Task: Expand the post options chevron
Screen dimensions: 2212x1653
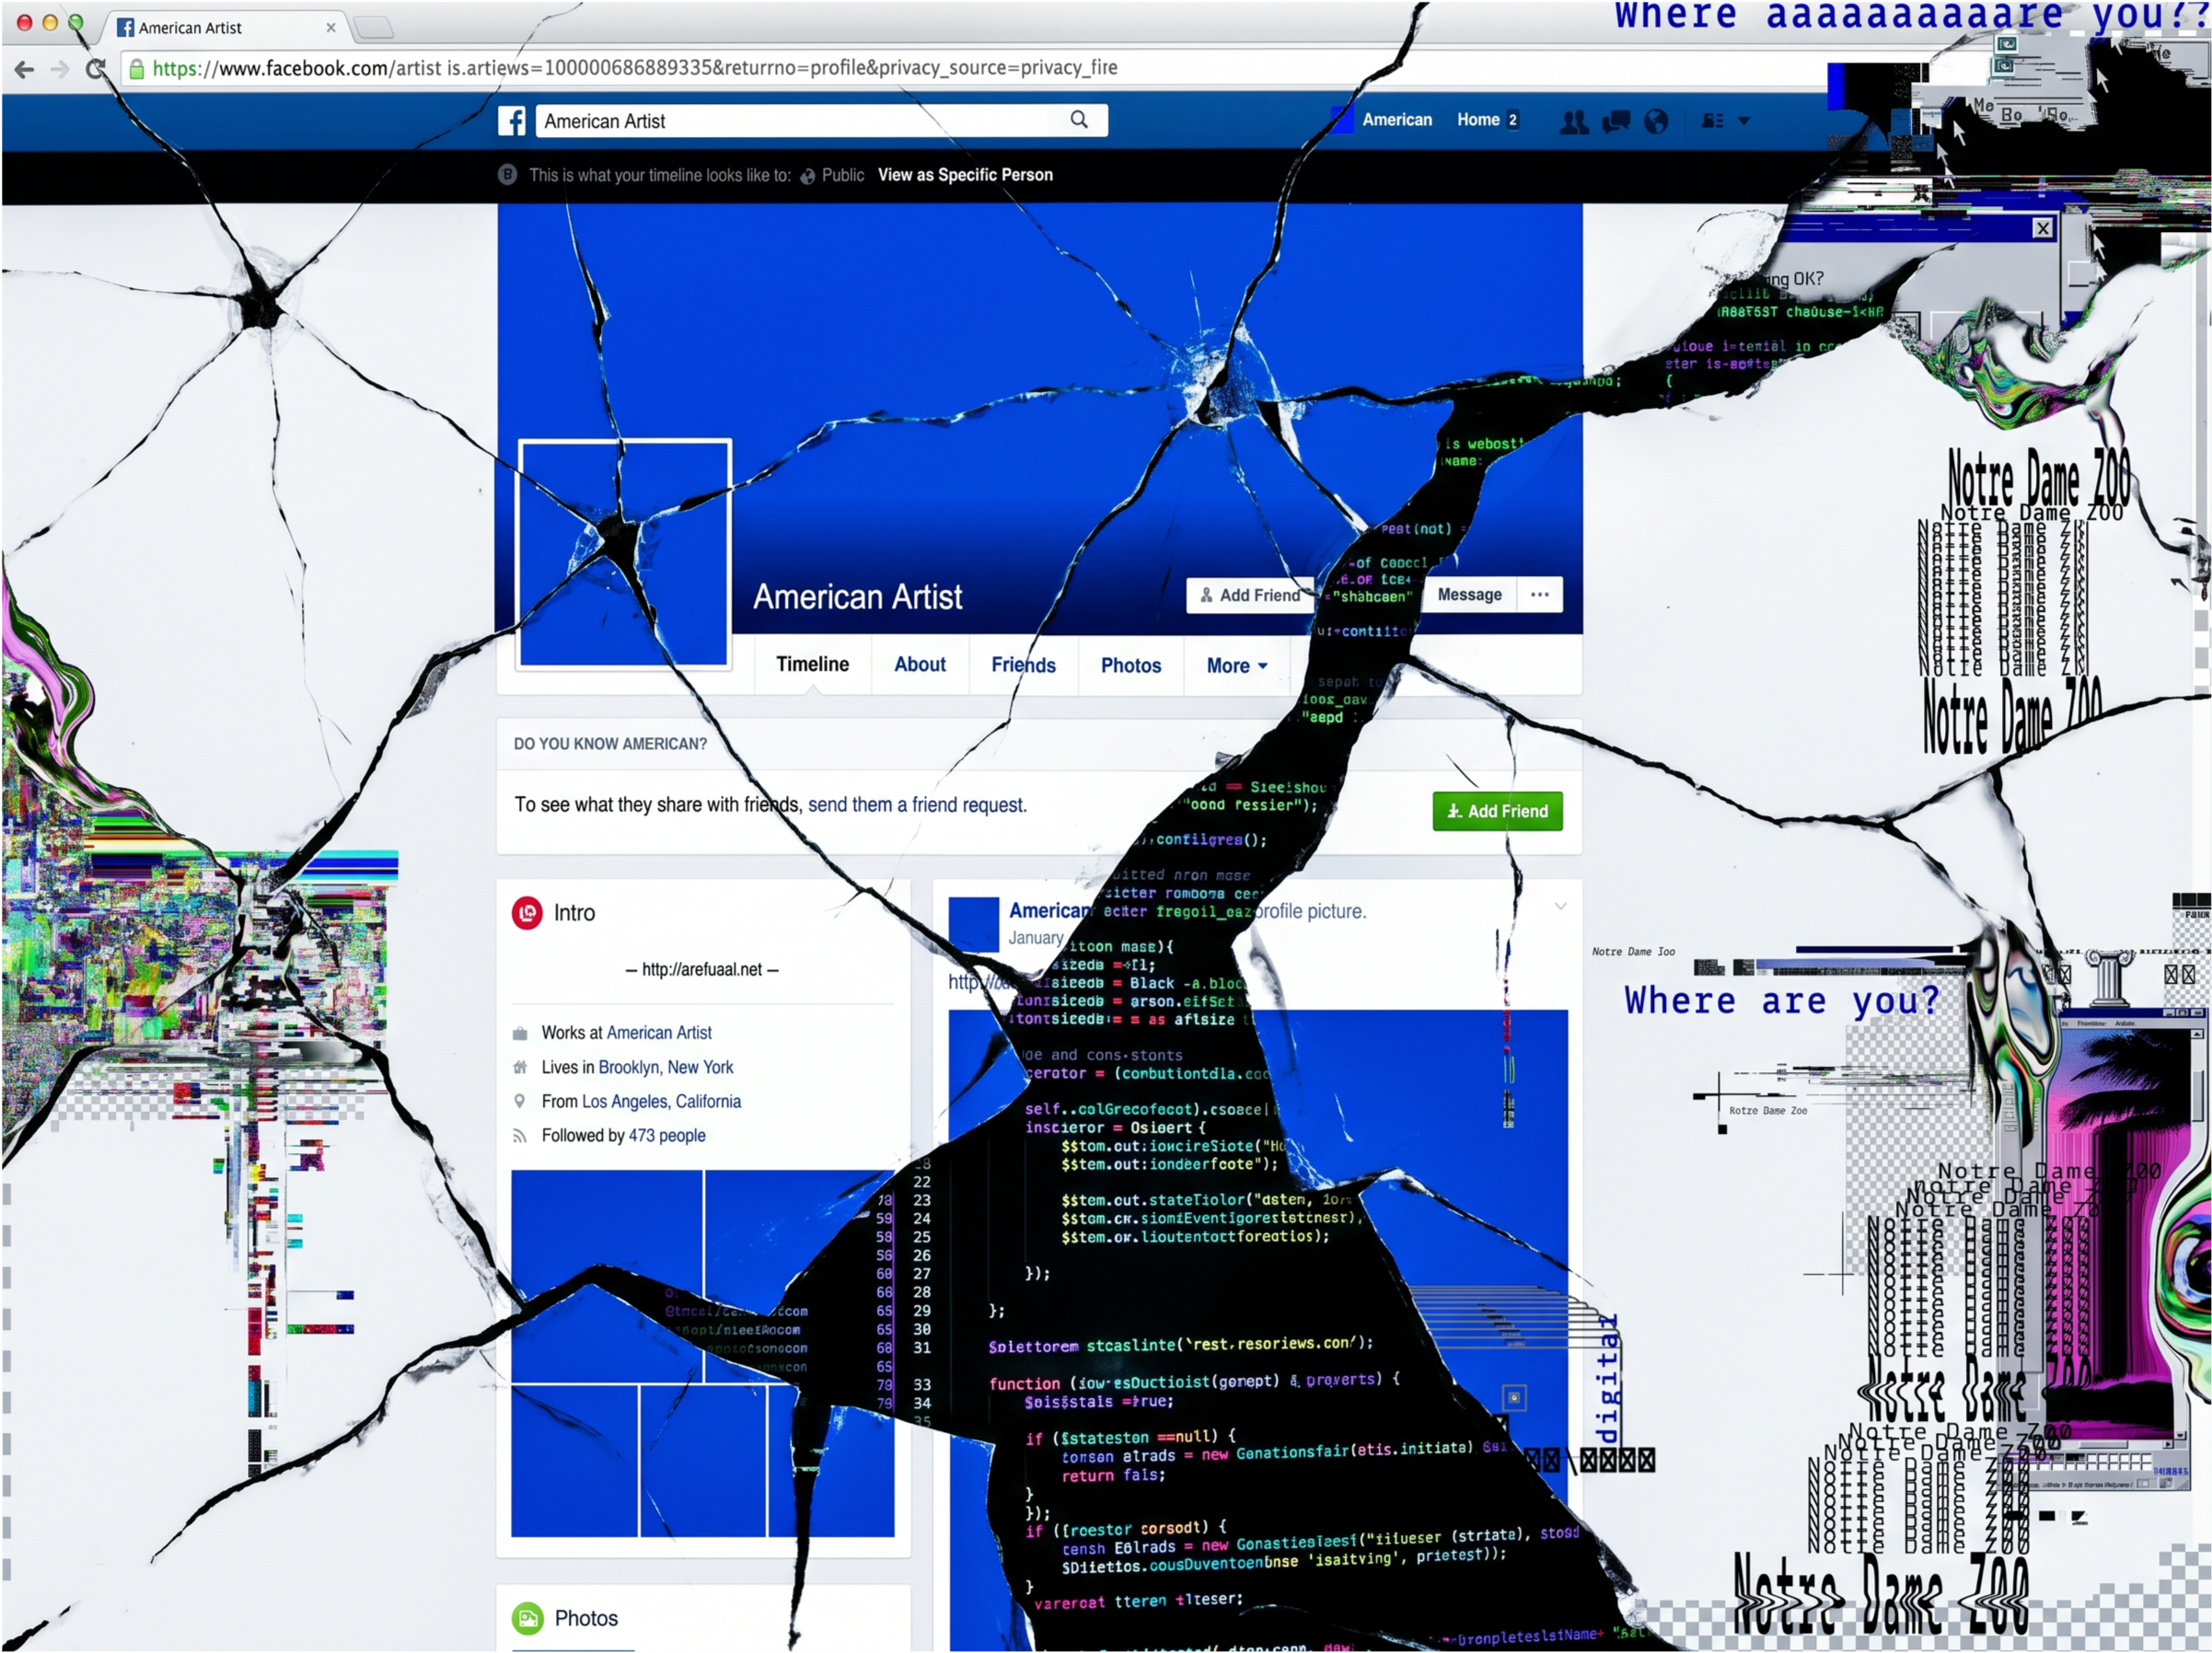Action: pyautogui.click(x=1560, y=907)
